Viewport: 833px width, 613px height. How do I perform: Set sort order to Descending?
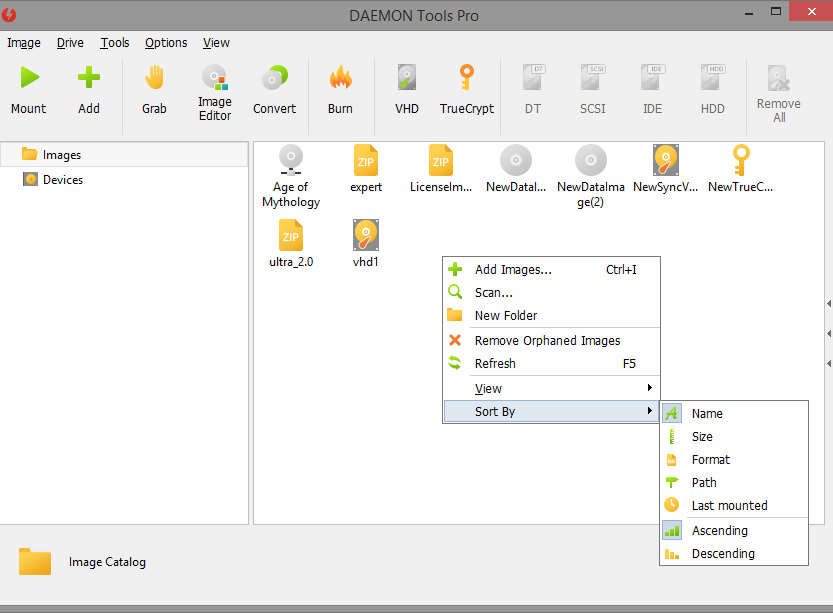click(734, 554)
